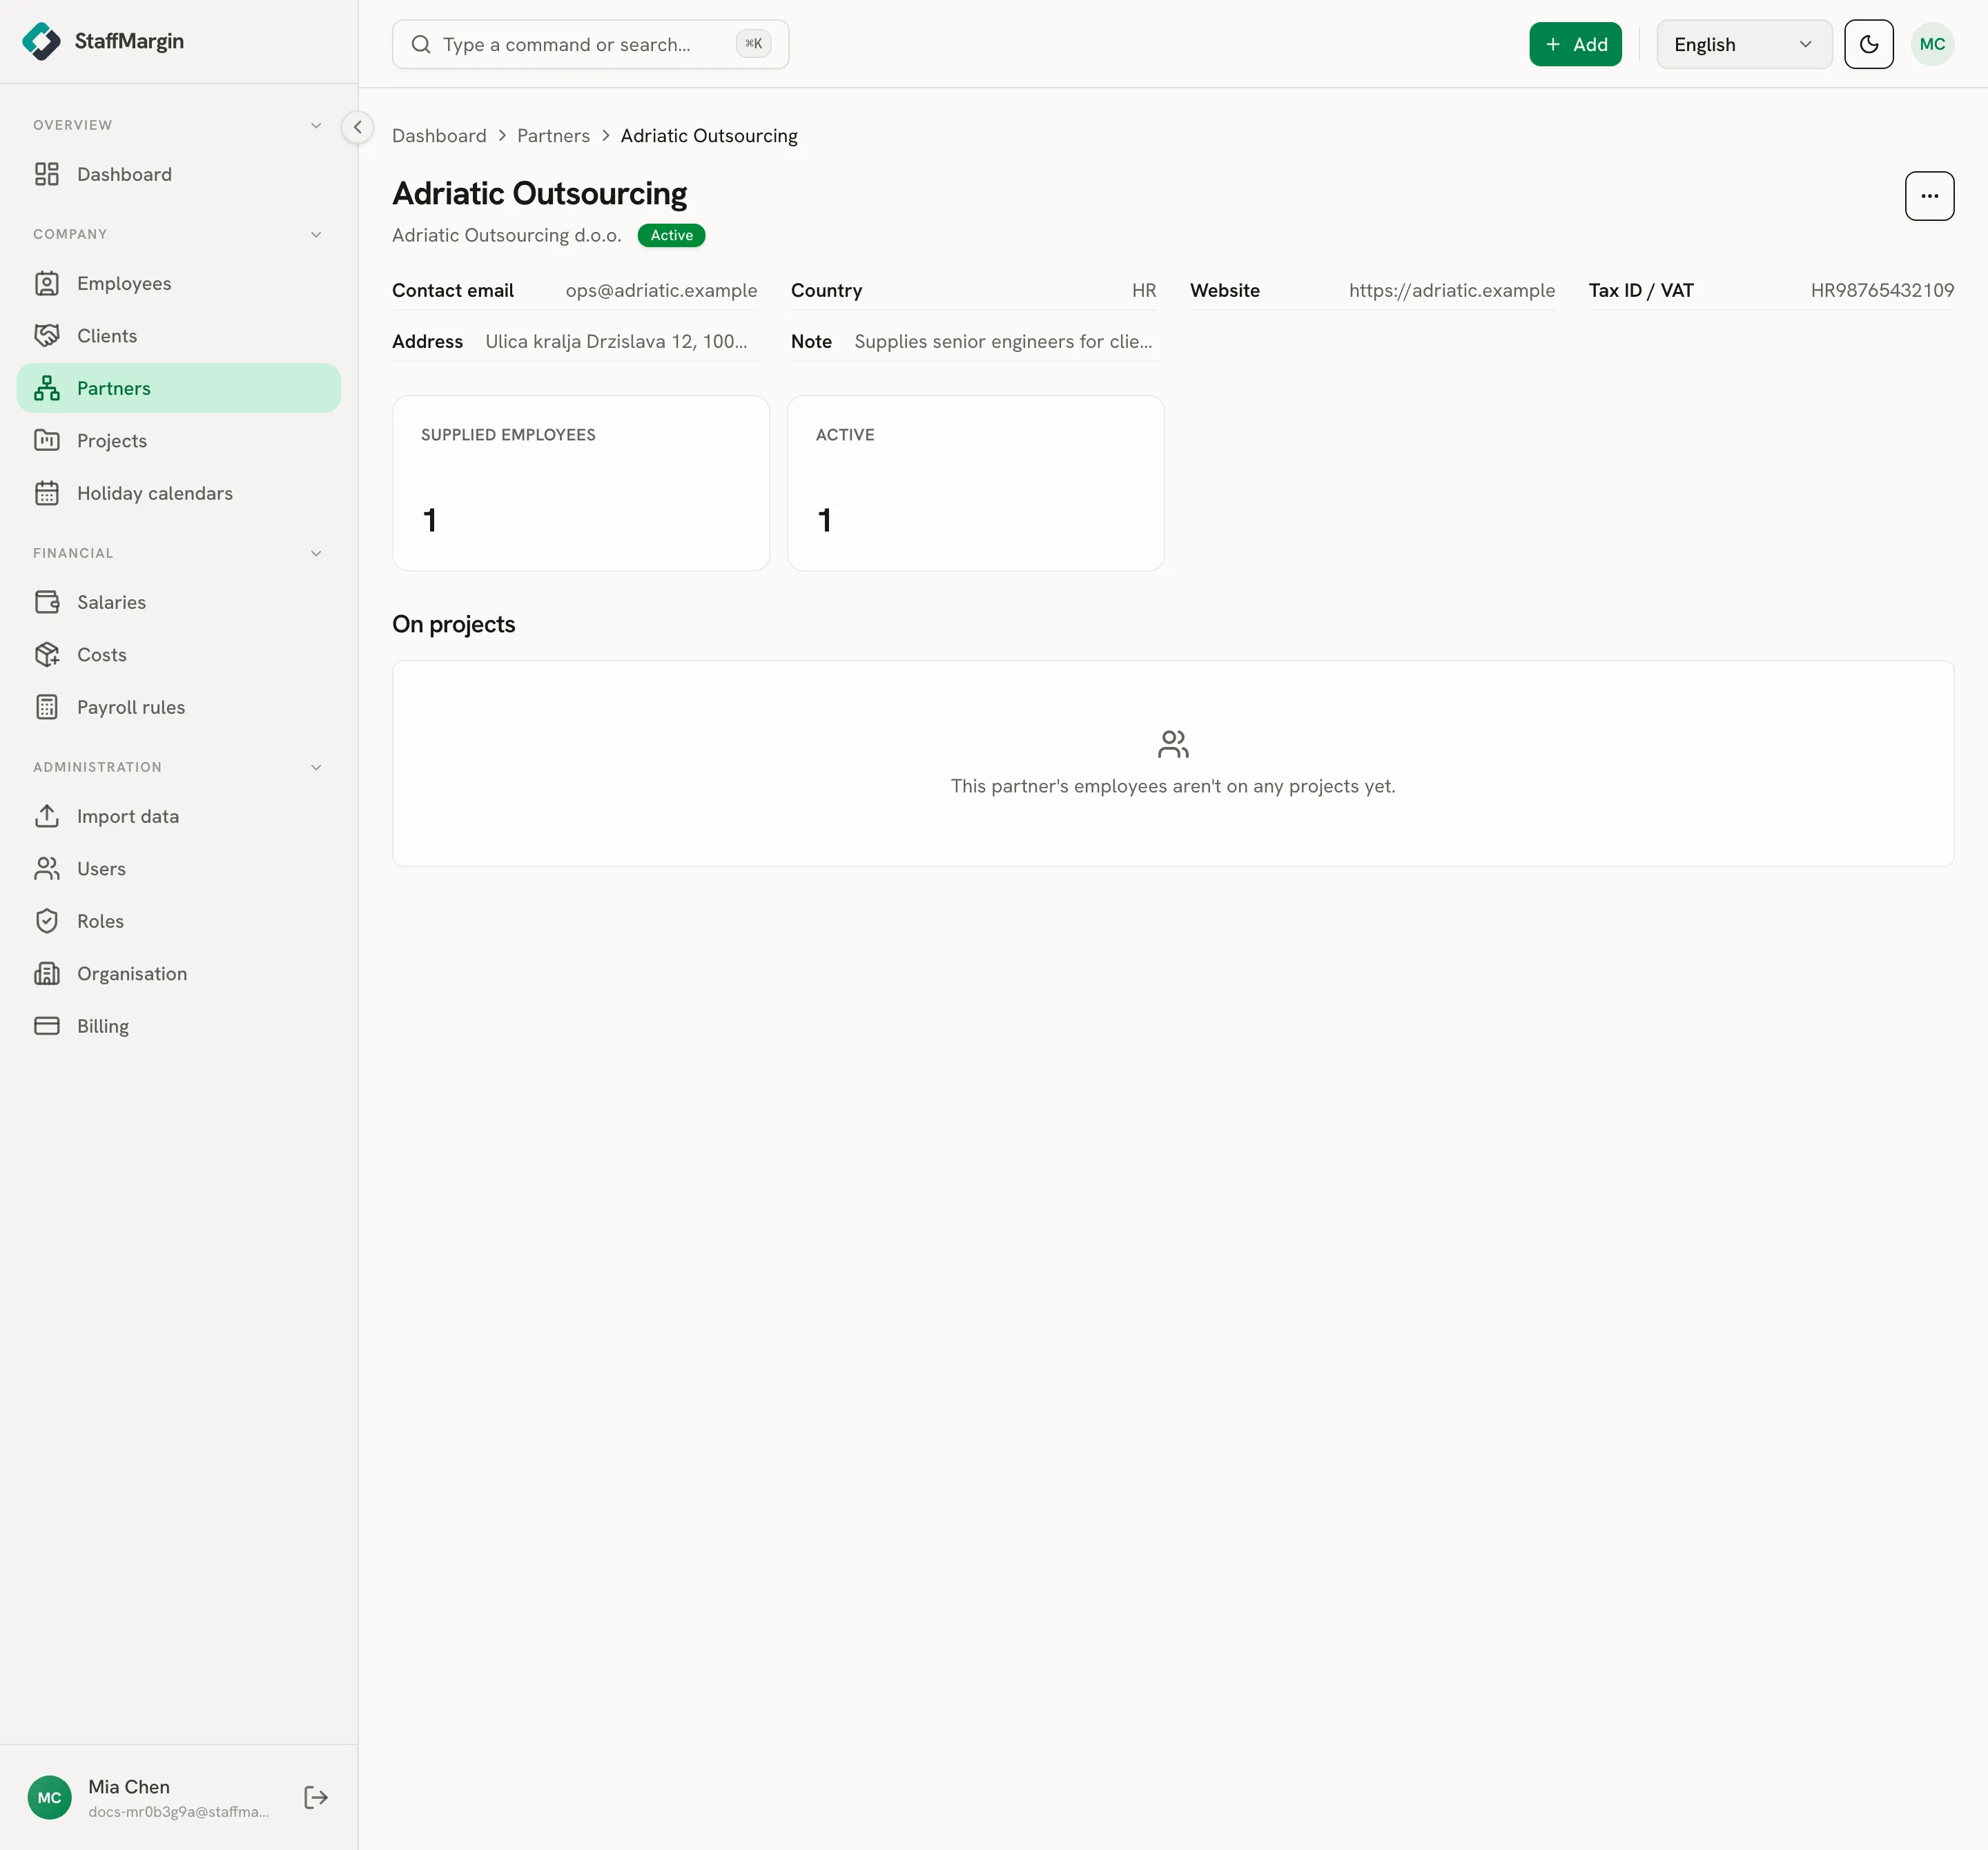Open the Employees menu item

(x=179, y=283)
